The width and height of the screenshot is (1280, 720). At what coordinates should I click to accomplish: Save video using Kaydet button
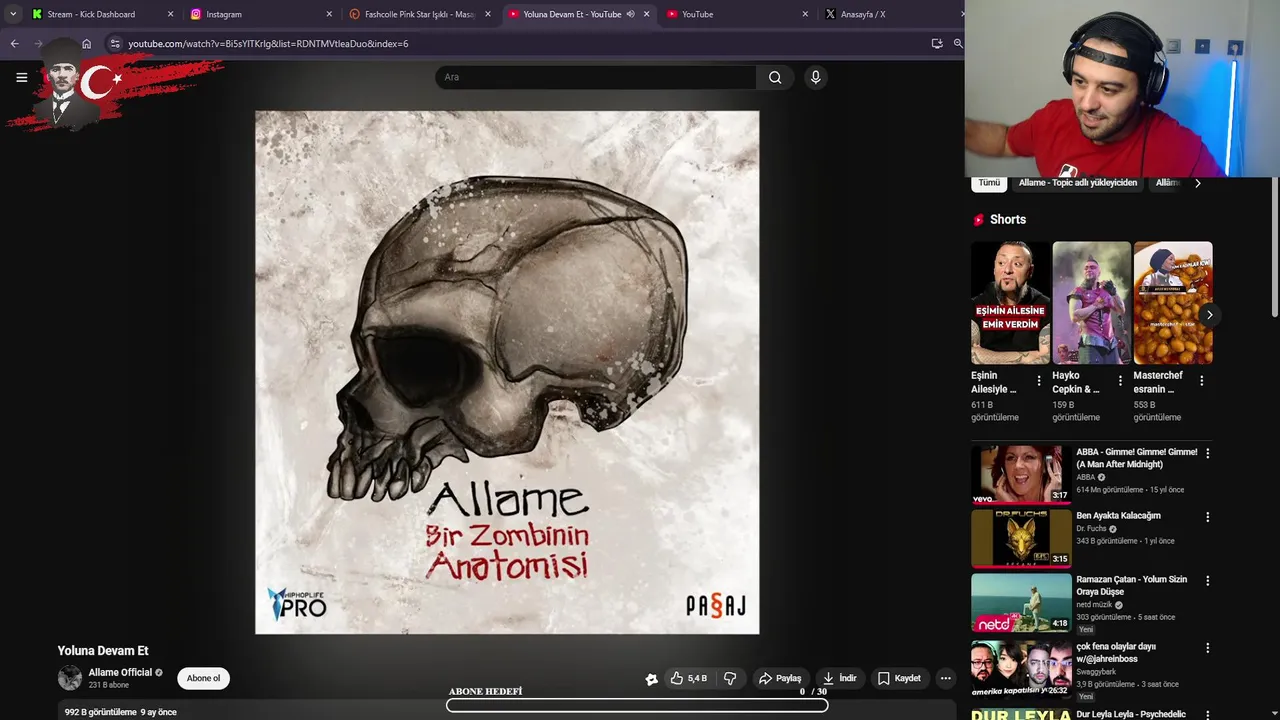pyautogui.click(x=899, y=678)
